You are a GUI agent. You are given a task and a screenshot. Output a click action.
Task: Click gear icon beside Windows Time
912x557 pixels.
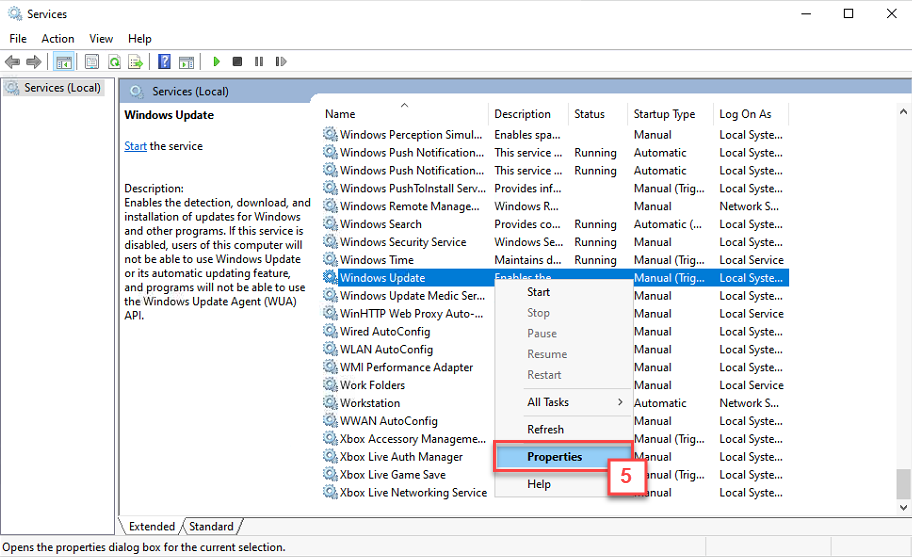(330, 259)
